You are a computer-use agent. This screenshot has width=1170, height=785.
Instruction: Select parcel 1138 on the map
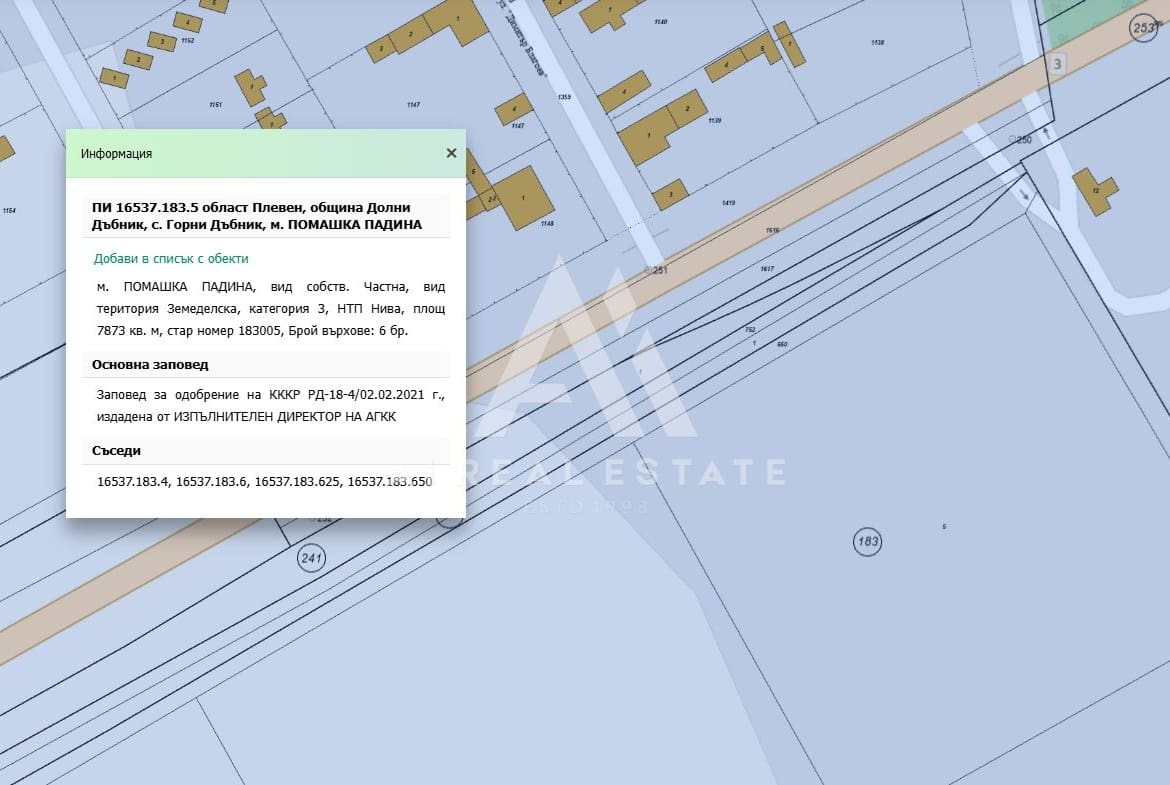click(877, 43)
